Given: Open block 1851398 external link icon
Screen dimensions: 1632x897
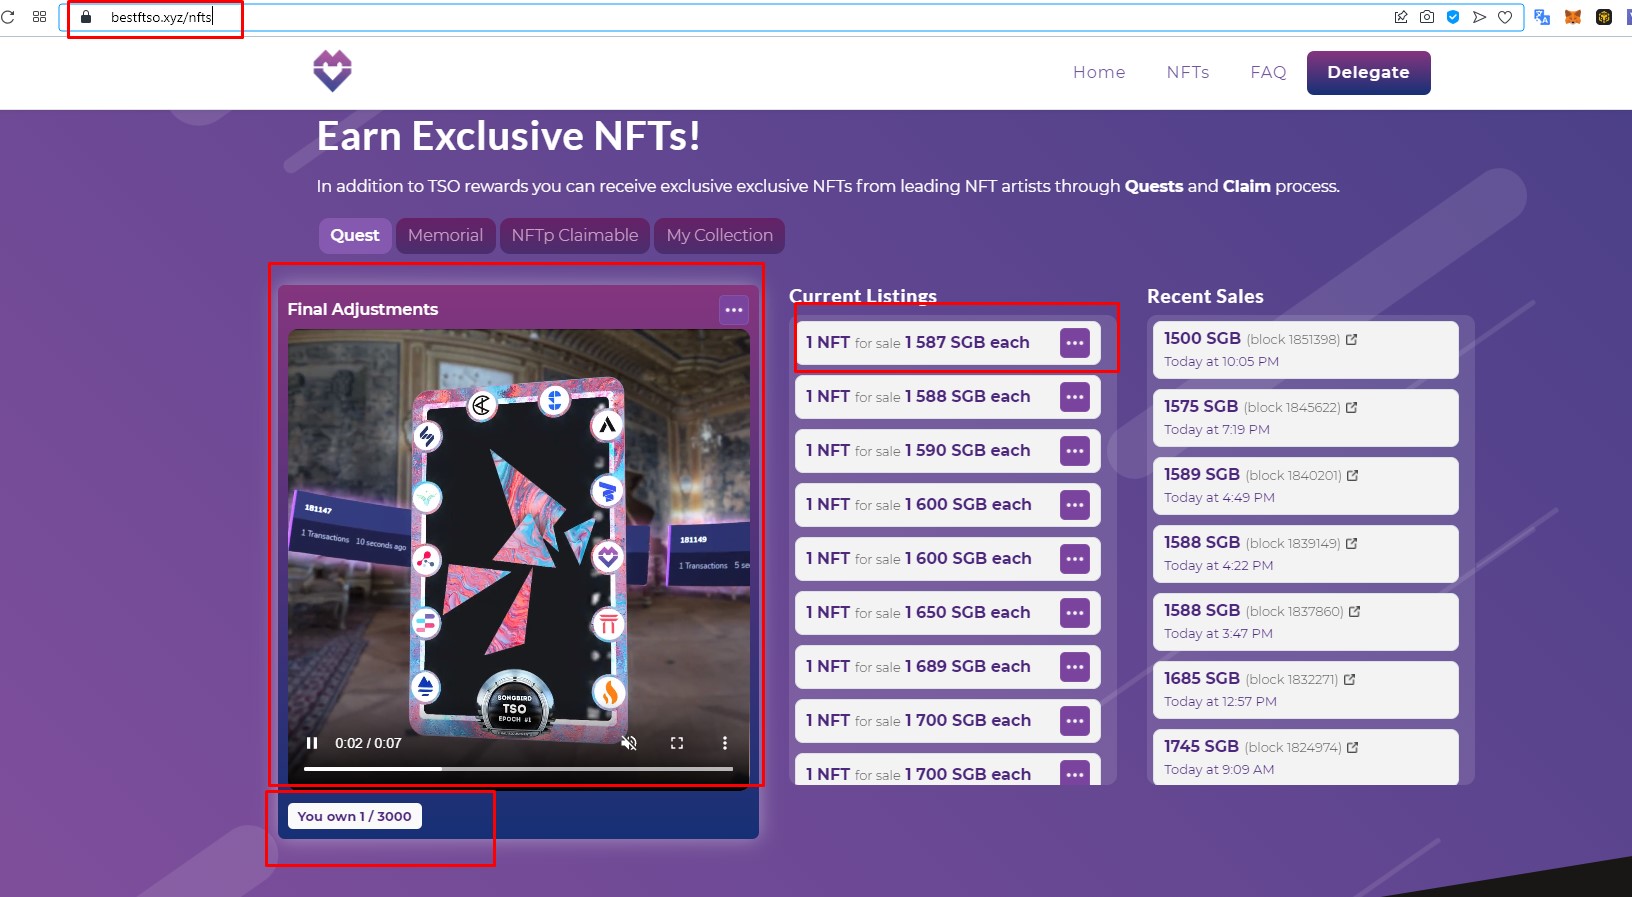Looking at the screenshot, I should click(1352, 339).
